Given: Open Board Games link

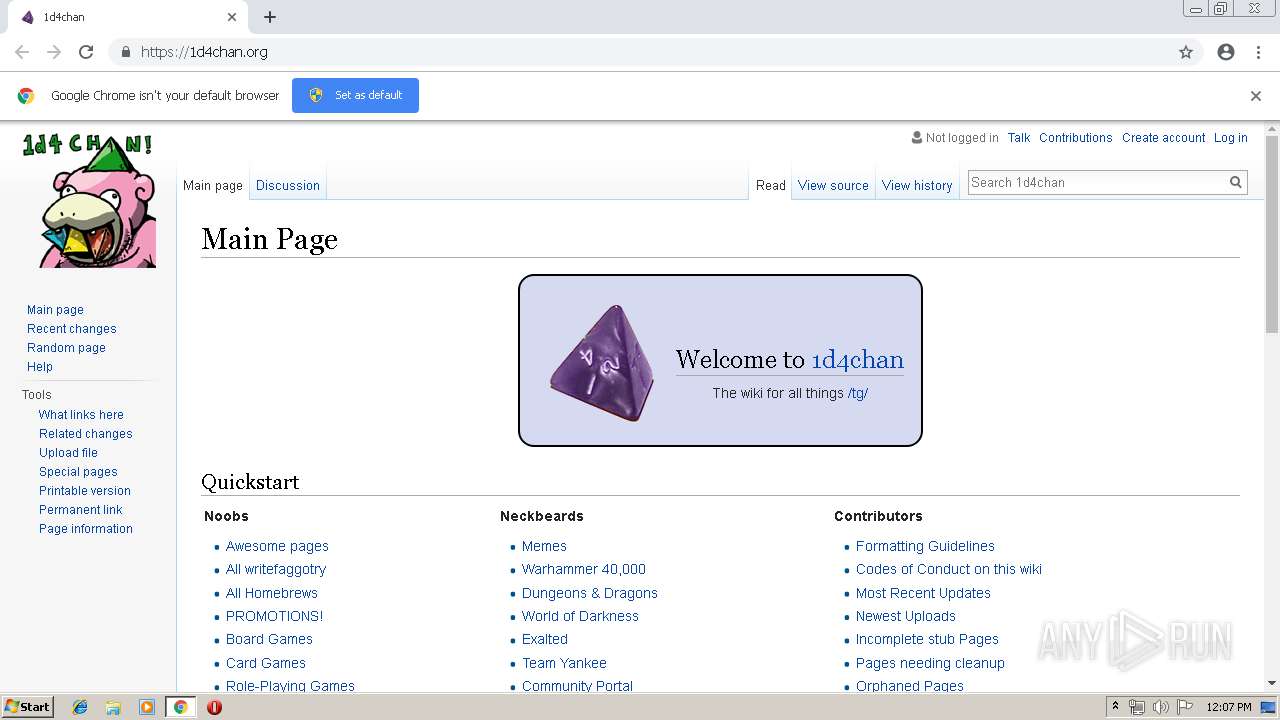Looking at the screenshot, I should (x=269, y=639).
